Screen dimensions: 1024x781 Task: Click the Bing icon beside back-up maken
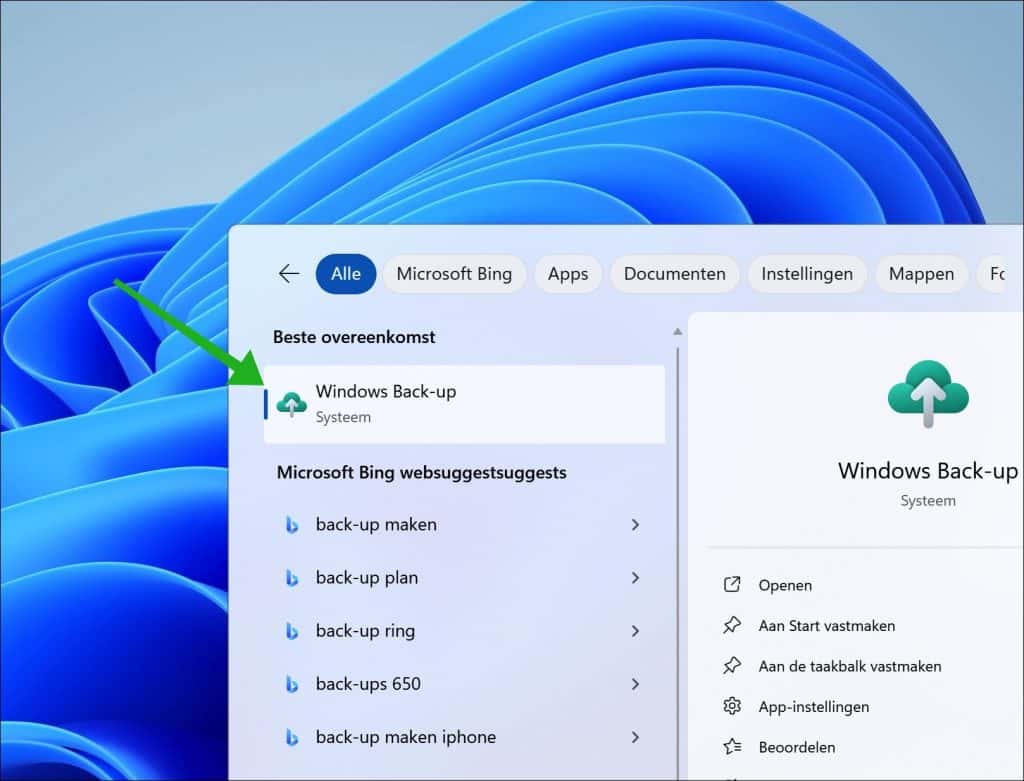[x=291, y=525]
